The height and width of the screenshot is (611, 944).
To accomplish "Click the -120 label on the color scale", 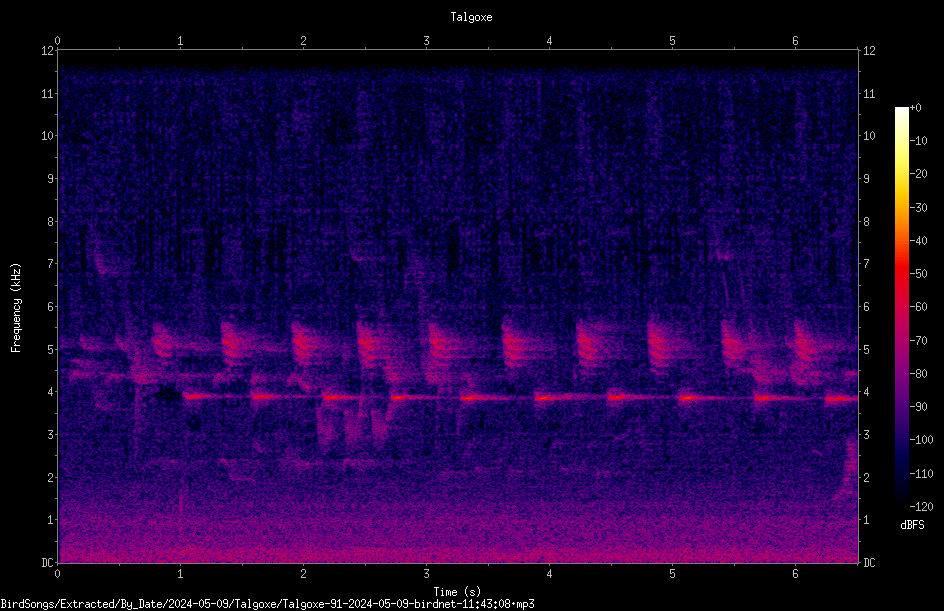I will [922, 506].
